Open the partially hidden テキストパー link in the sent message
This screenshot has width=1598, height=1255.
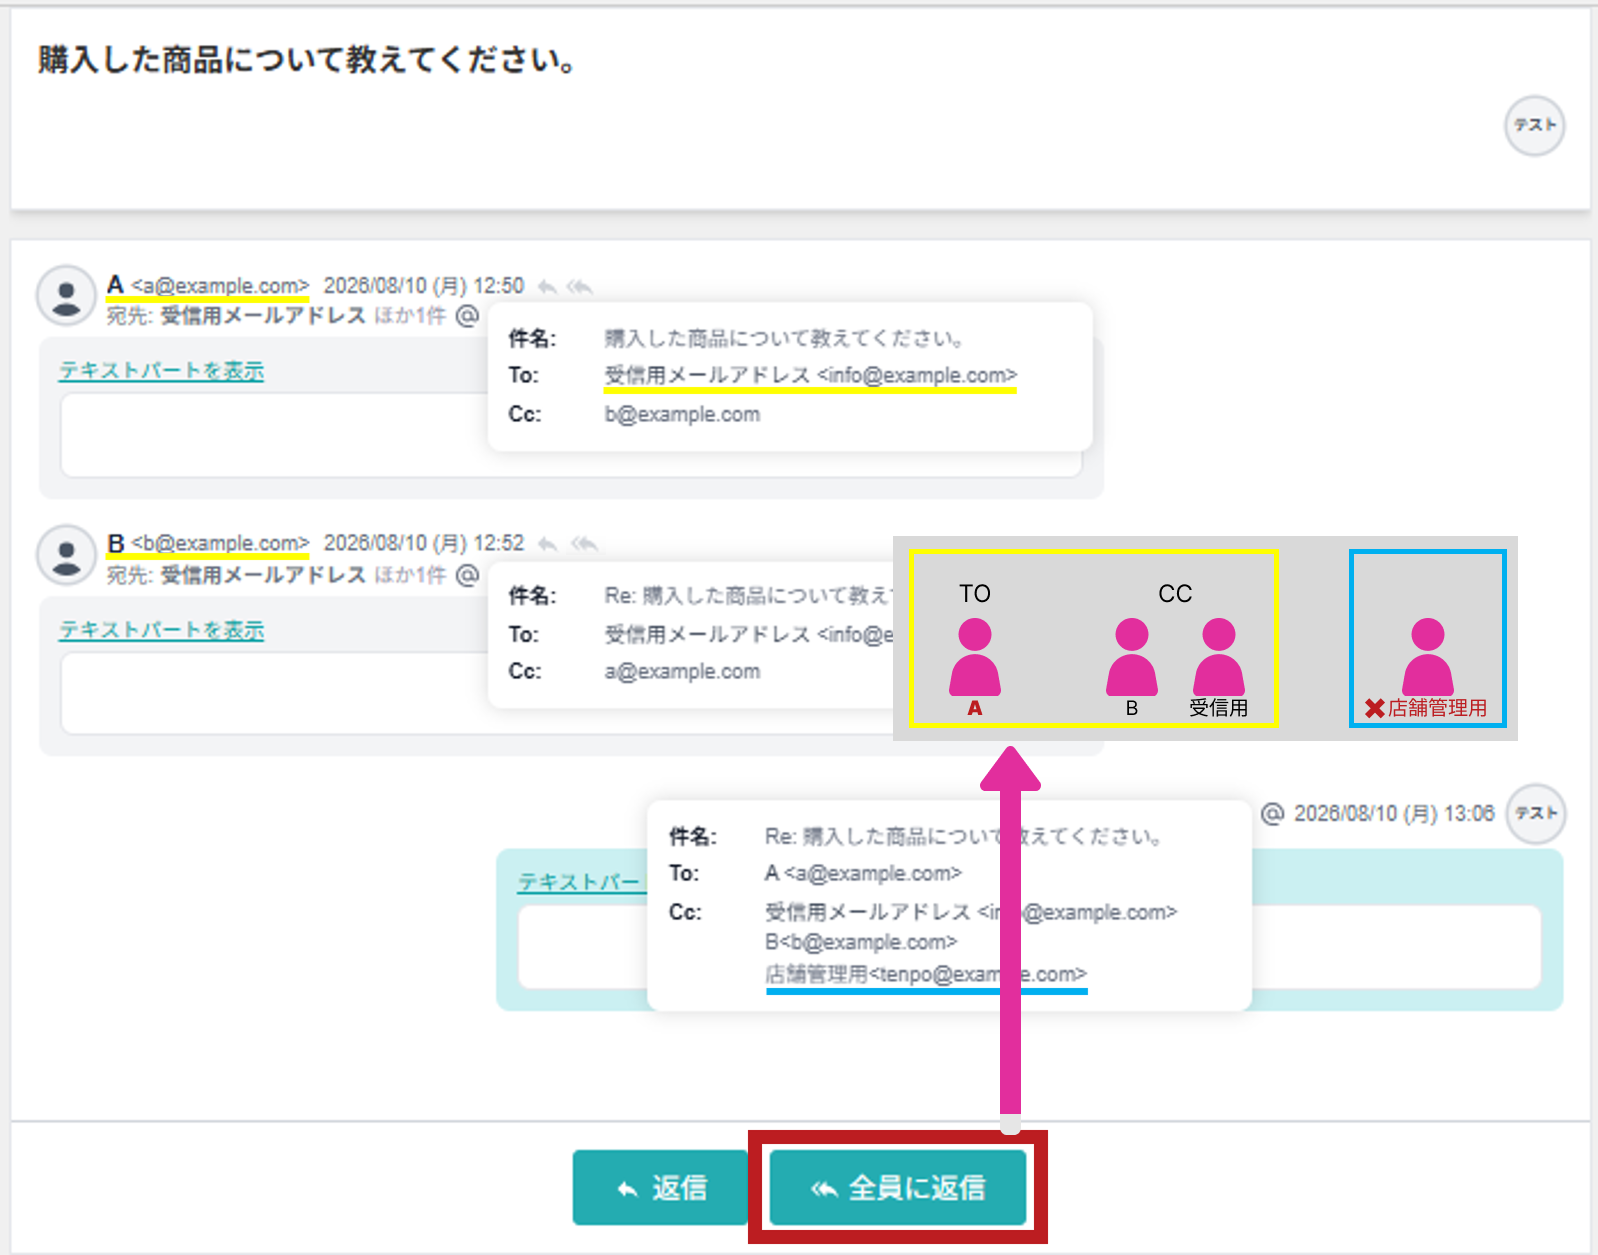click(x=581, y=882)
